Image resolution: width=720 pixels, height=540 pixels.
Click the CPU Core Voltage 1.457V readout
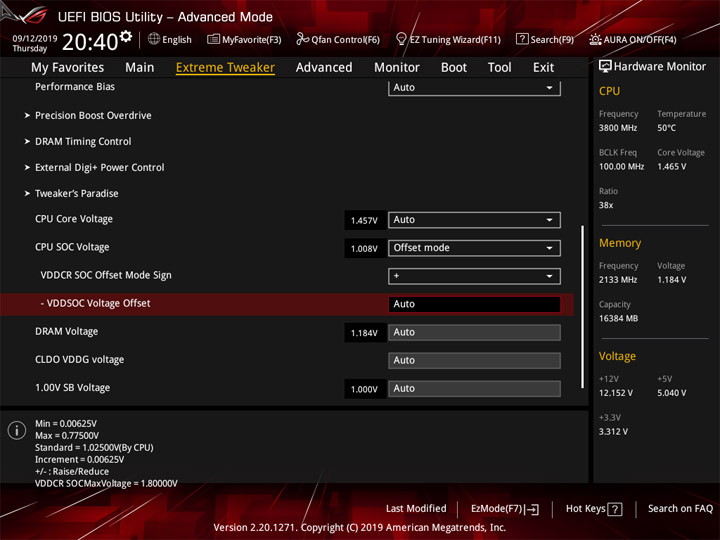364,220
